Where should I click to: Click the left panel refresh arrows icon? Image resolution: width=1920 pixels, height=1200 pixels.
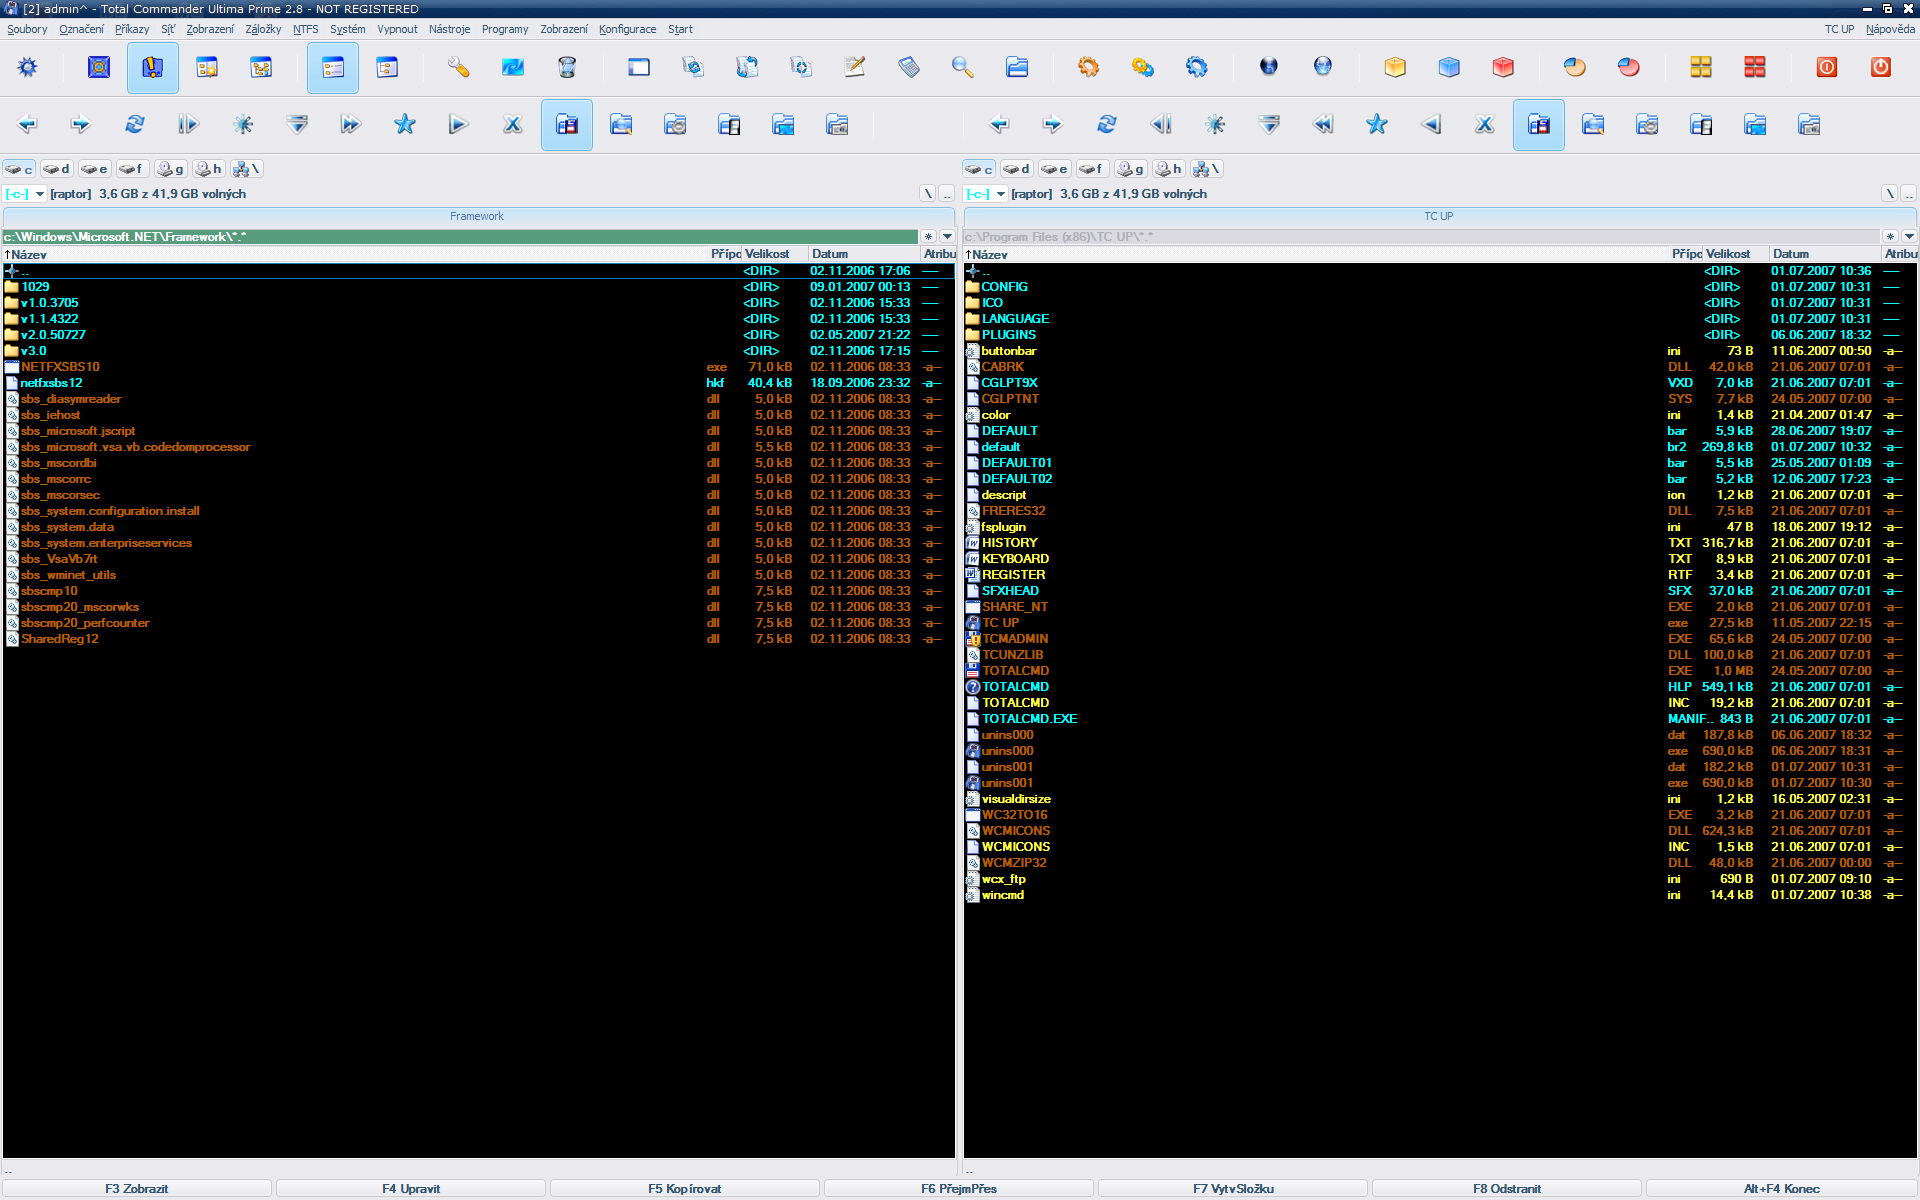(135, 125)
